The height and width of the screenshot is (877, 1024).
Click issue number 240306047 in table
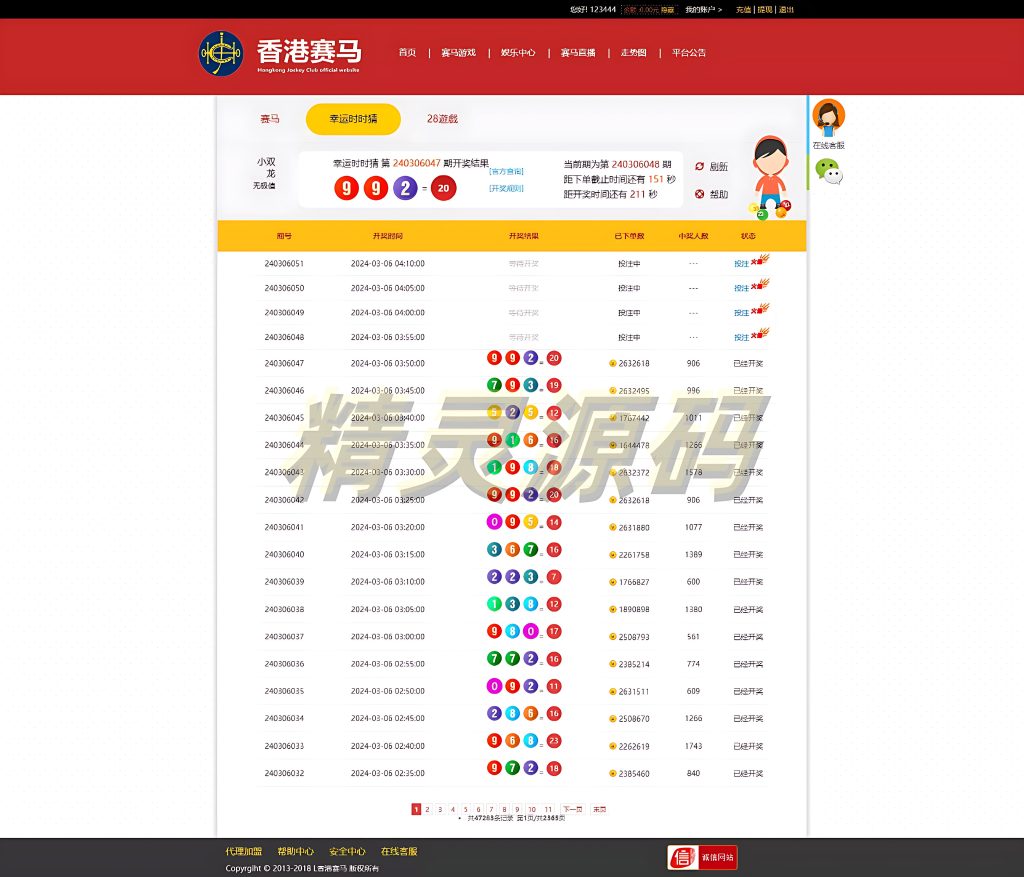pos(284,364)
